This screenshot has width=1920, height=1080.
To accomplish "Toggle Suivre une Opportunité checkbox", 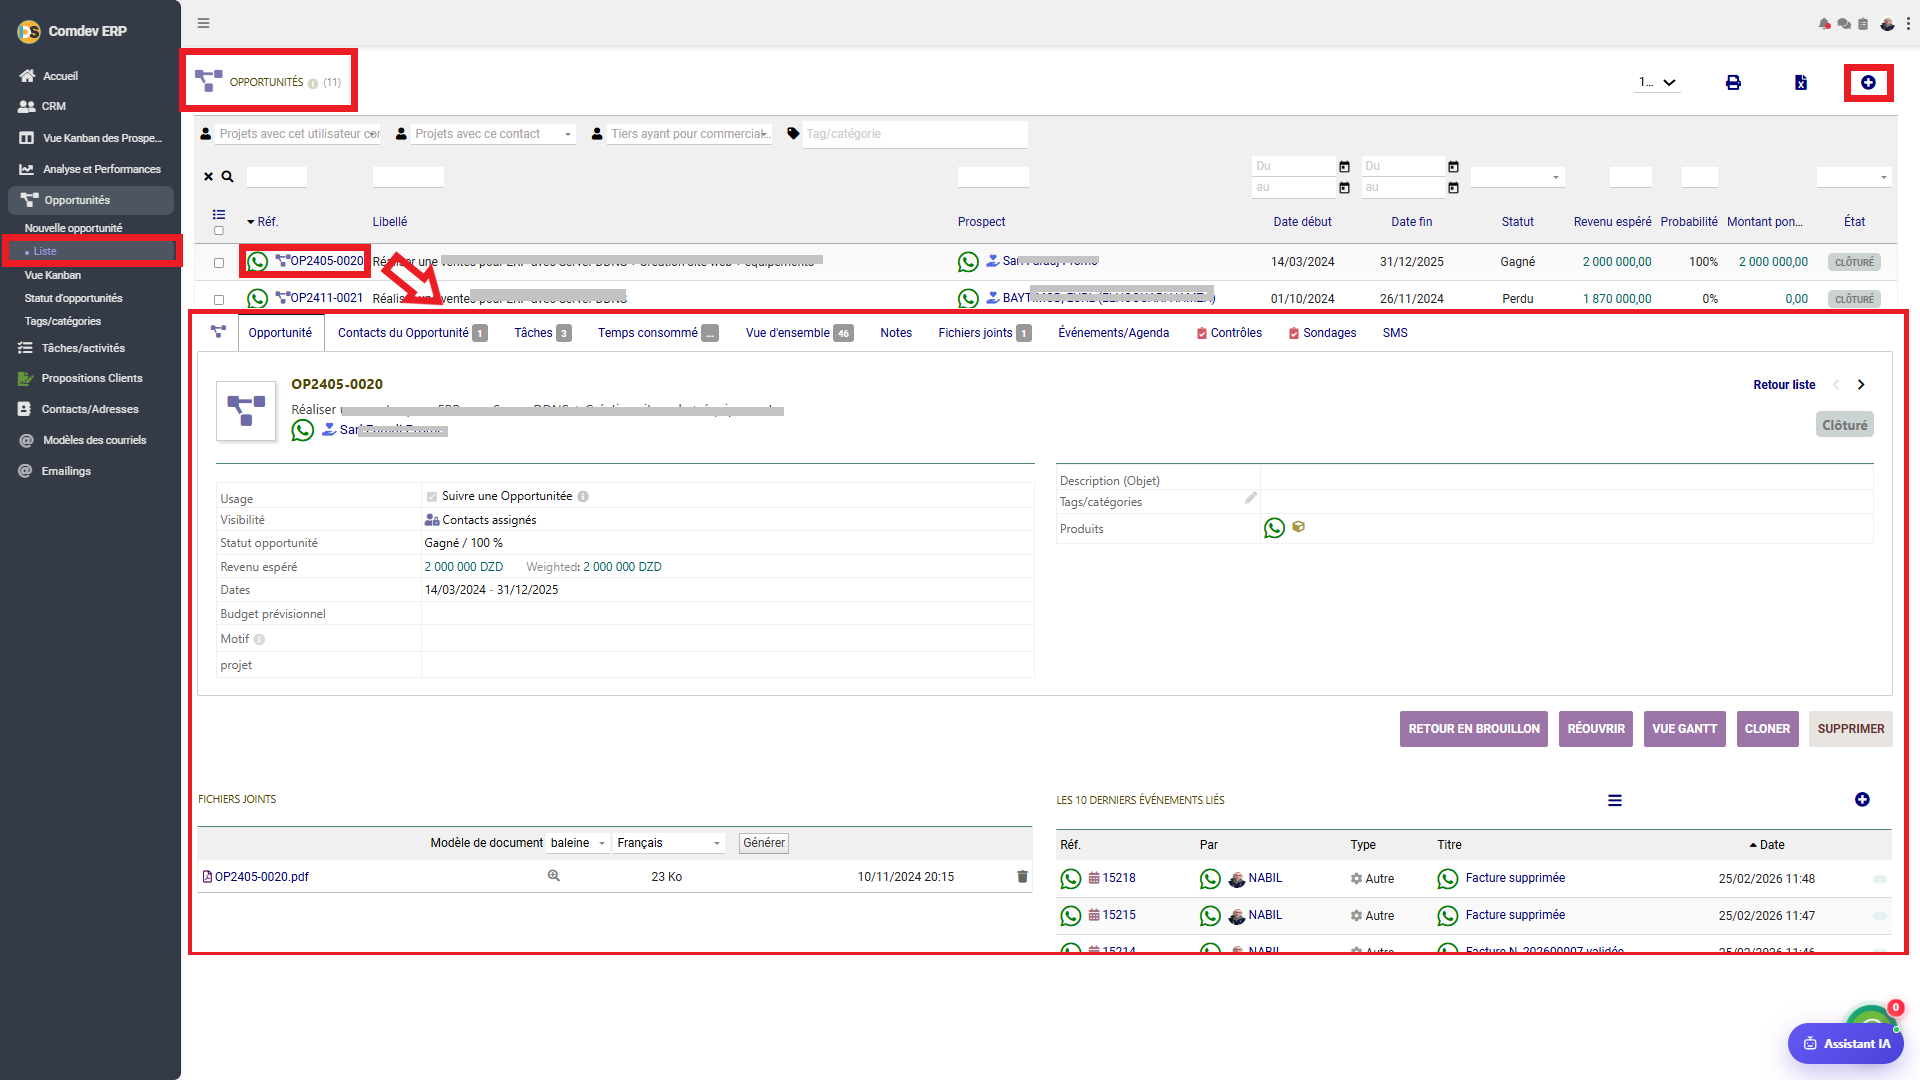I will (432, 497).
